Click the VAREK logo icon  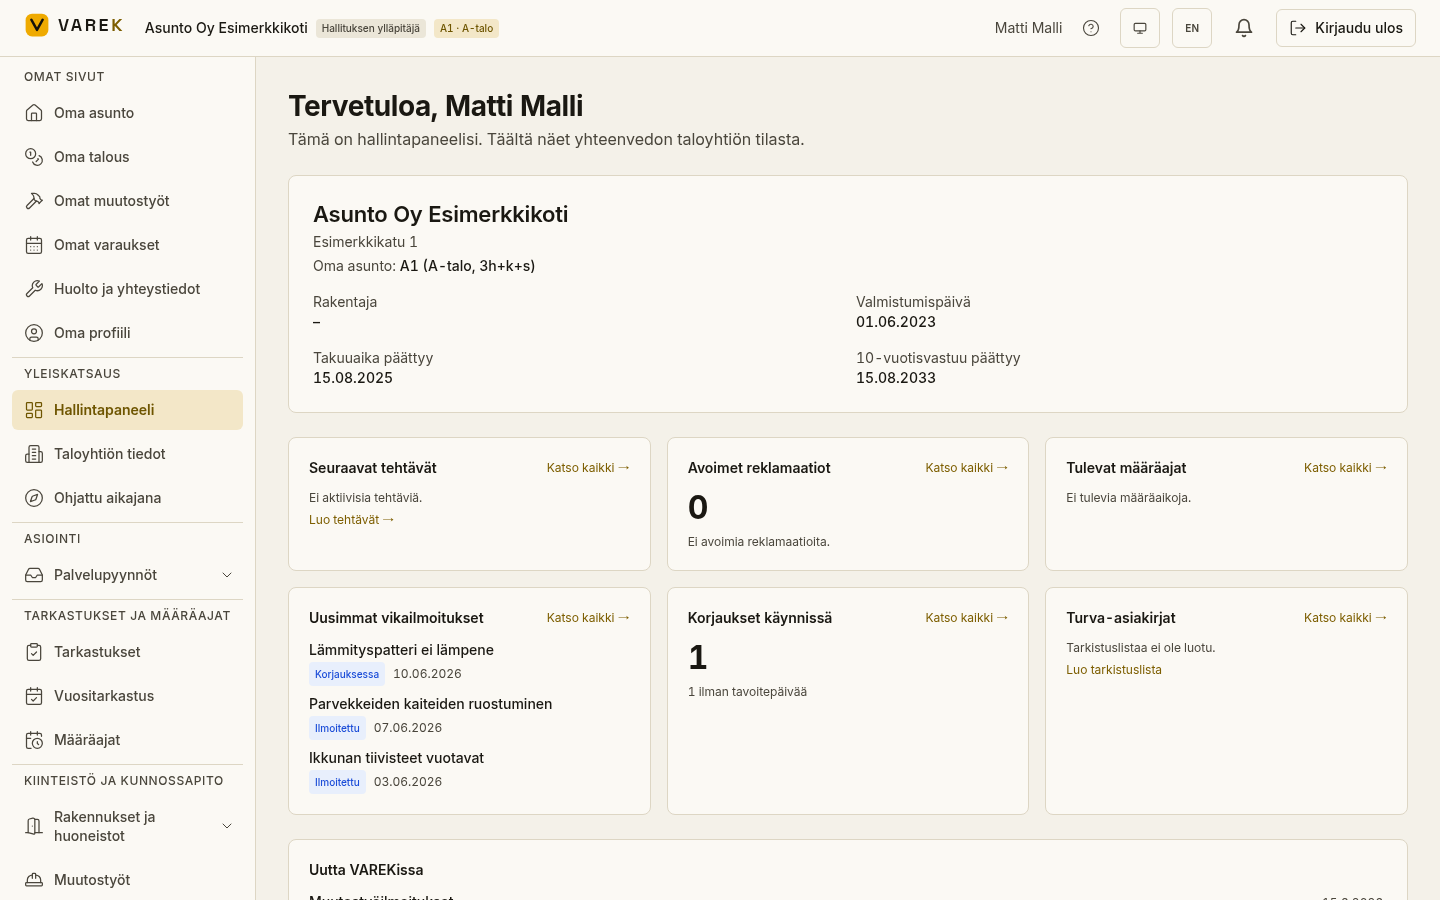point(37,26)
